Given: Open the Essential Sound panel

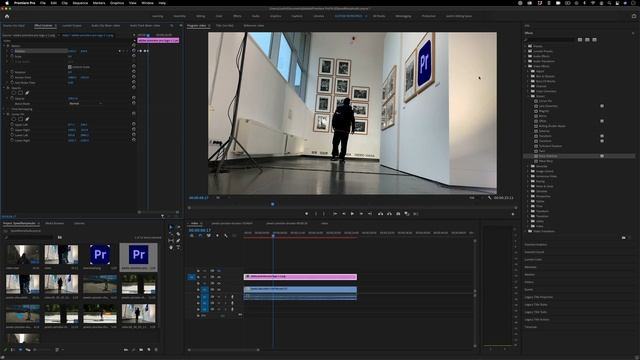Looking at the screenshot, I should coord(534,252).
